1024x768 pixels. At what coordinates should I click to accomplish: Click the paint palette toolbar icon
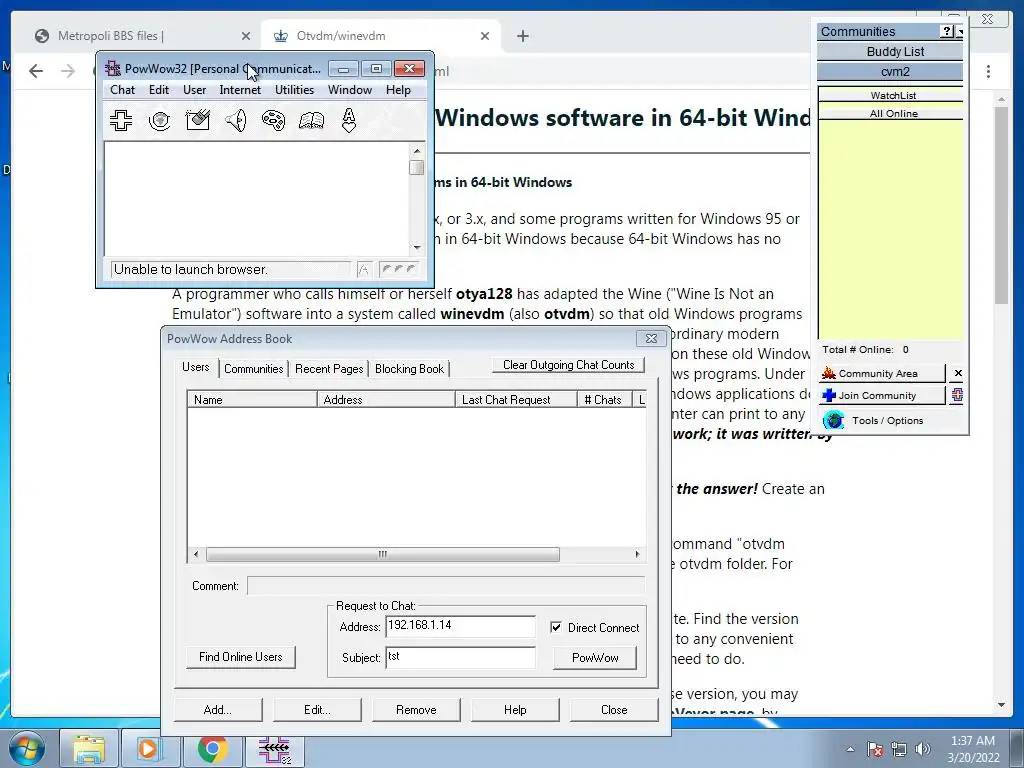point(273,120)
